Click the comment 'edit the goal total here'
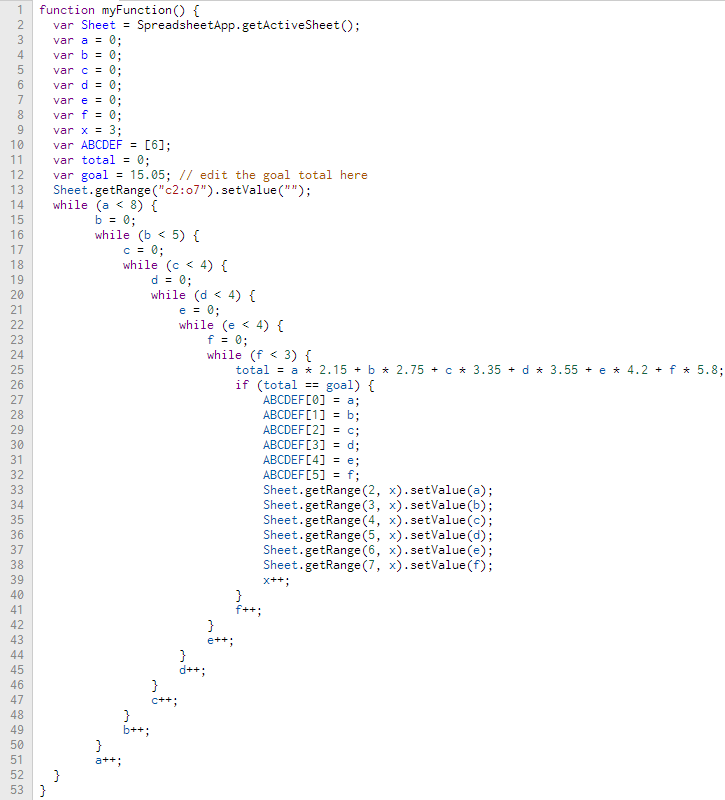 coord(283,175)
